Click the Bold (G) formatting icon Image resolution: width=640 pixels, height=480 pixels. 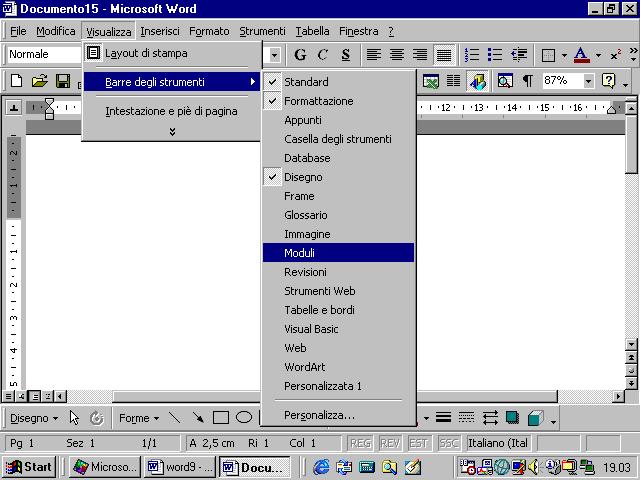pyautogui.click(x=300, y=54)
